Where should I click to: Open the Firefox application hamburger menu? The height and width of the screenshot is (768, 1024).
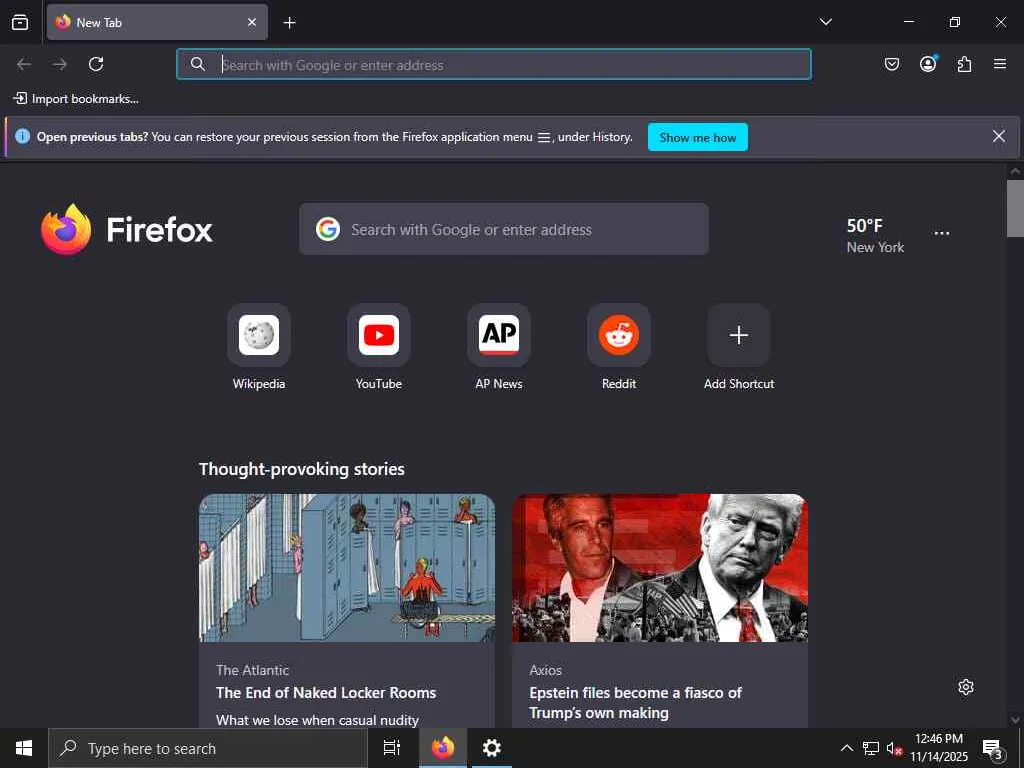[1000, 64]
